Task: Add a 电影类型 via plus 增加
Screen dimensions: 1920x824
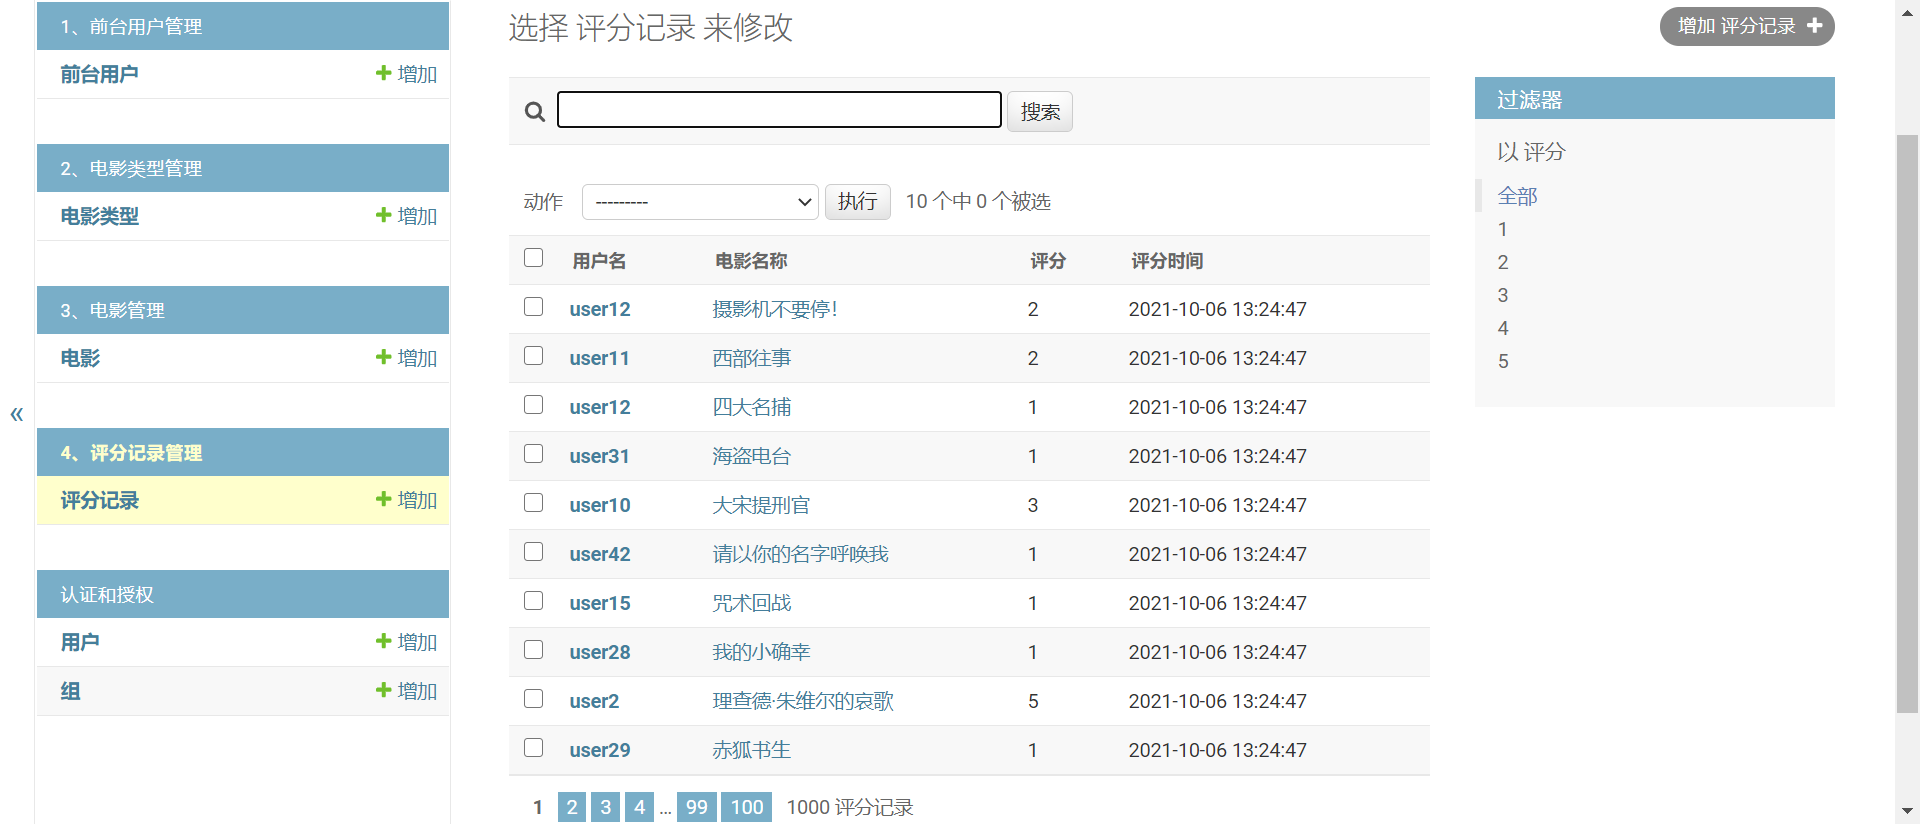Action: (406, 216)
